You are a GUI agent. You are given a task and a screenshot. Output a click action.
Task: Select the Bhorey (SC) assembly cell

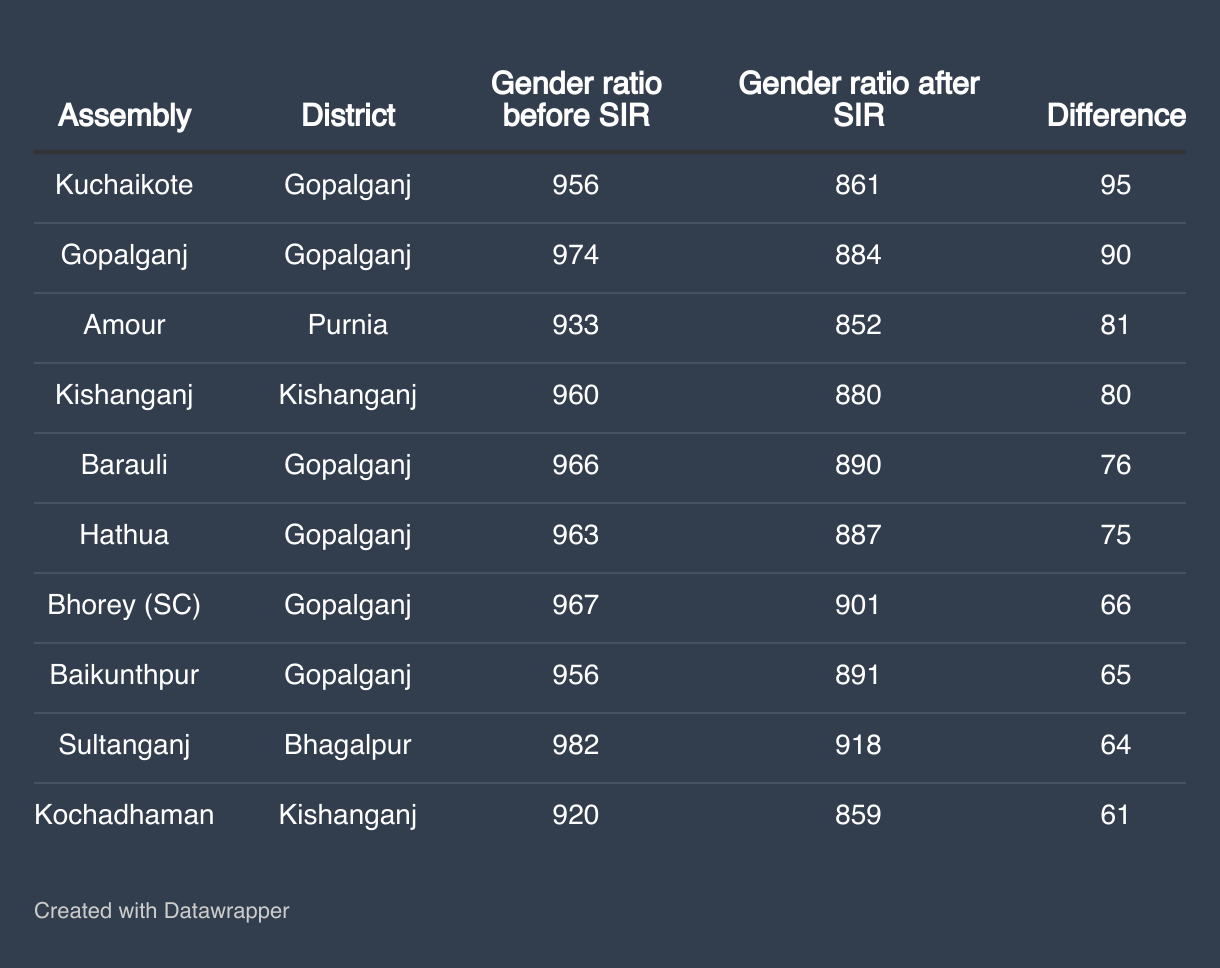point(124,605)
